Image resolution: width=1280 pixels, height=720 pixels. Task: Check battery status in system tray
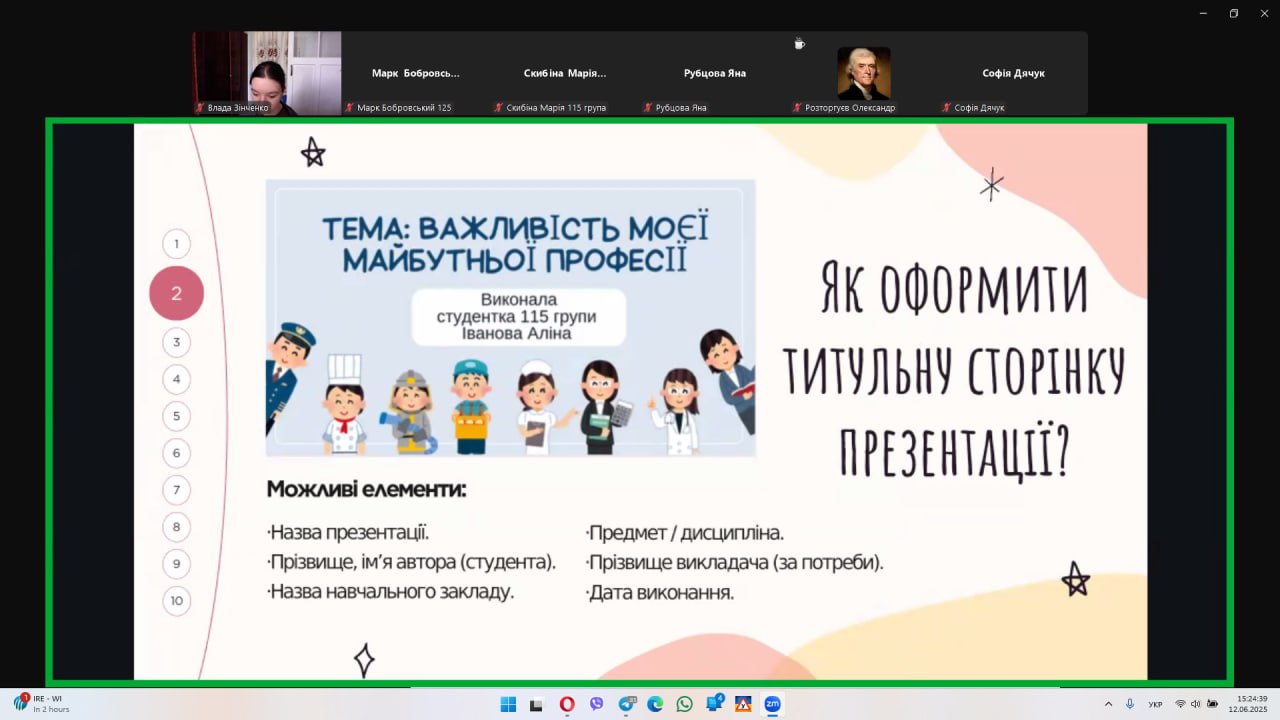(1212, 704)
